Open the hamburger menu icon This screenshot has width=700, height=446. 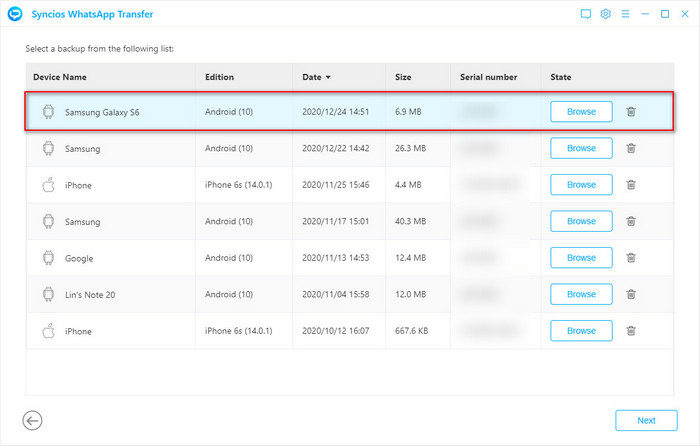625,14
